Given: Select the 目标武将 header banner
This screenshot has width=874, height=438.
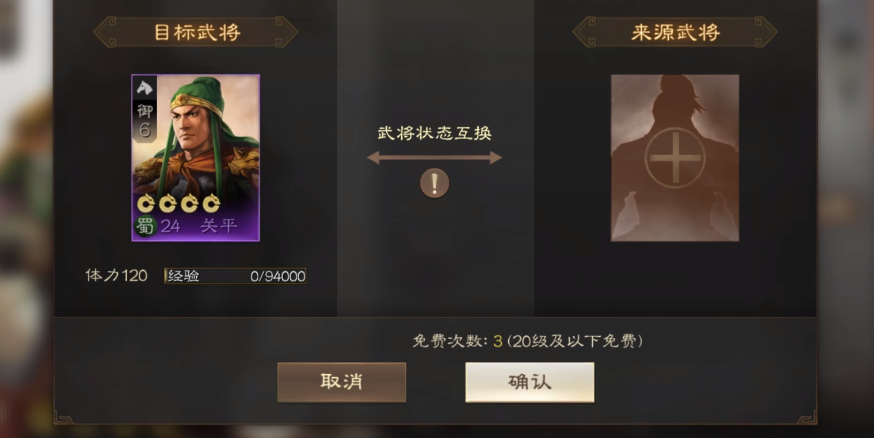Looking at the screenshot, I should [x=196, y=32].
